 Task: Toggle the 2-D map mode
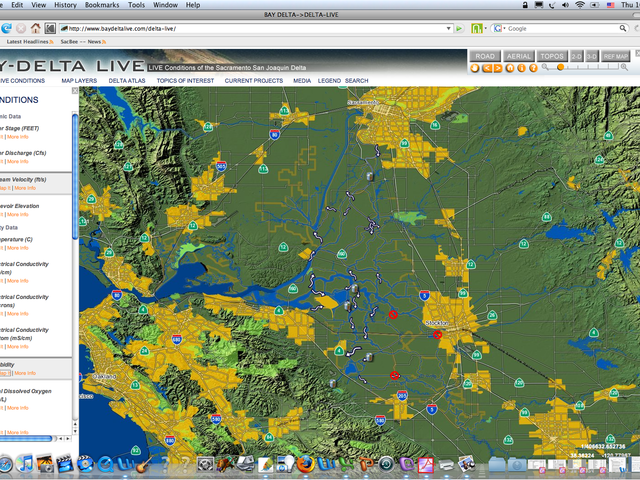coord(576,56)
